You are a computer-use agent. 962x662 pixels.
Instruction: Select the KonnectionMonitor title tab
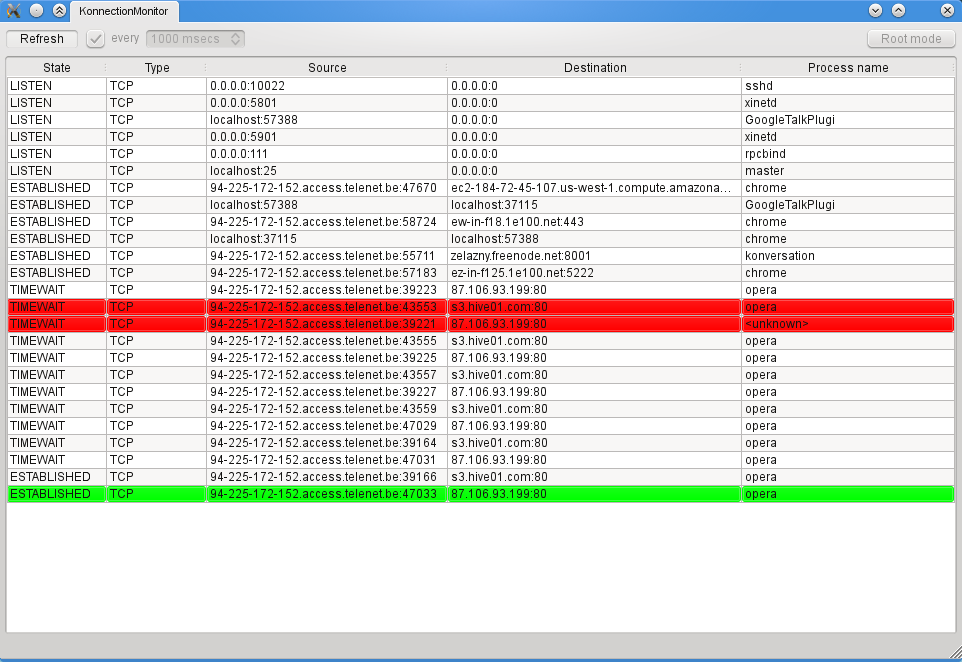[123, 11]
